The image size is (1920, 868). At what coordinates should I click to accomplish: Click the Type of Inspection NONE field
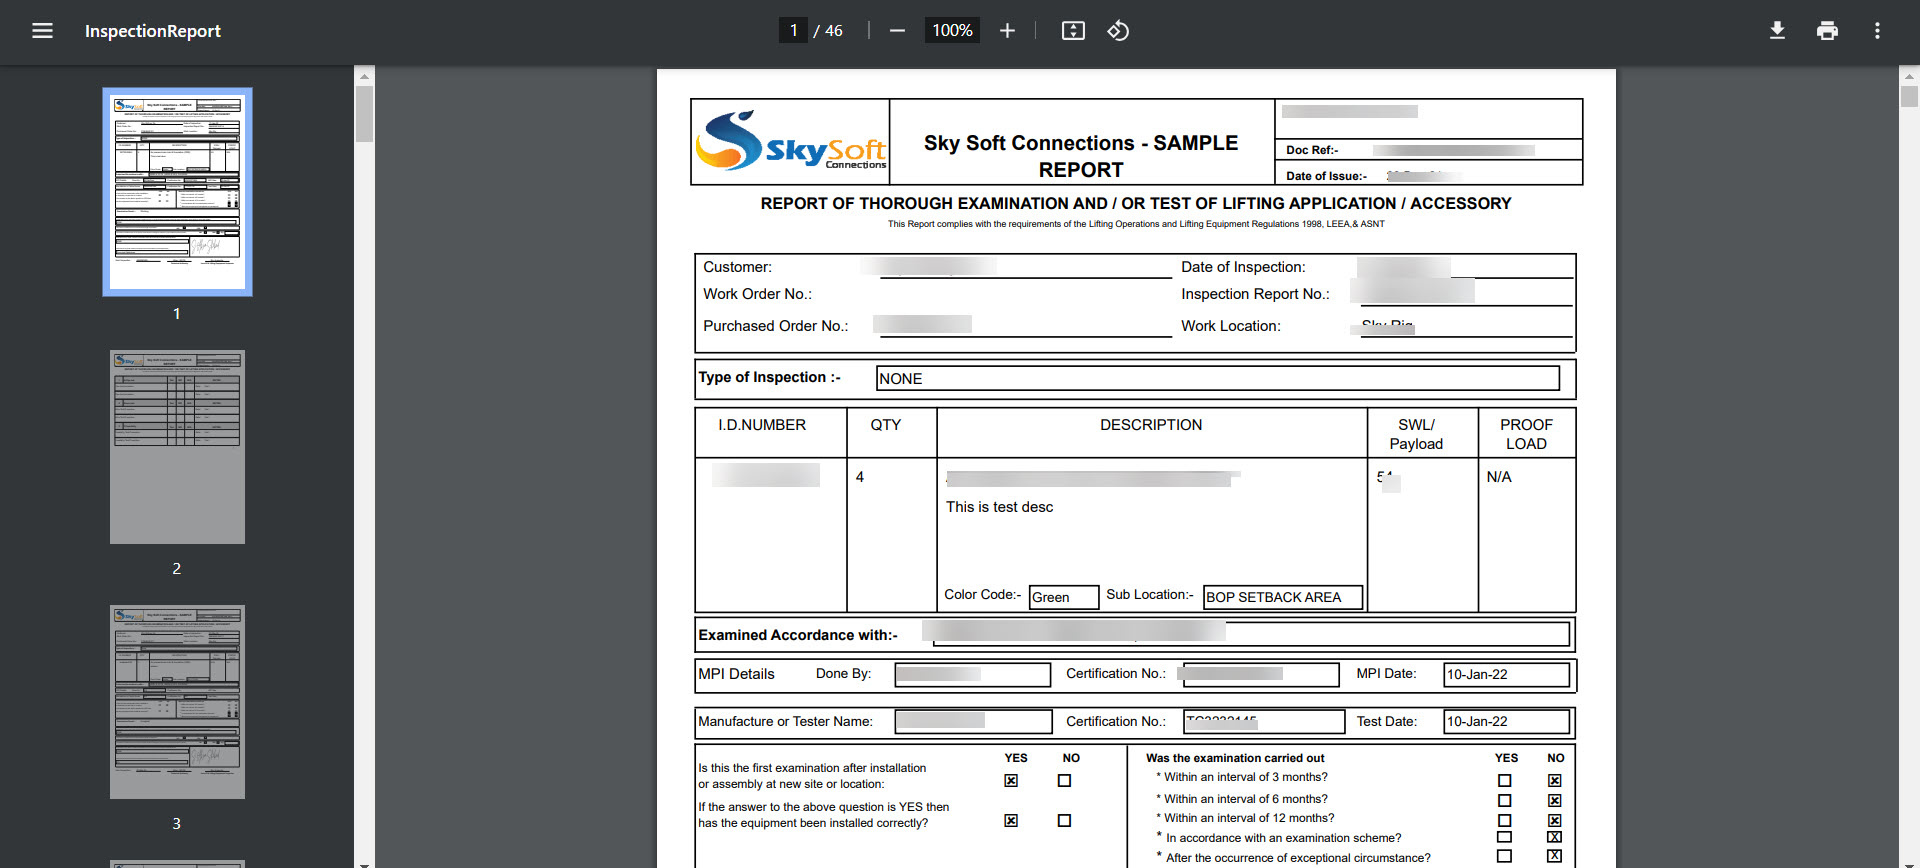pyautogui.click(x=1217, y=378)
